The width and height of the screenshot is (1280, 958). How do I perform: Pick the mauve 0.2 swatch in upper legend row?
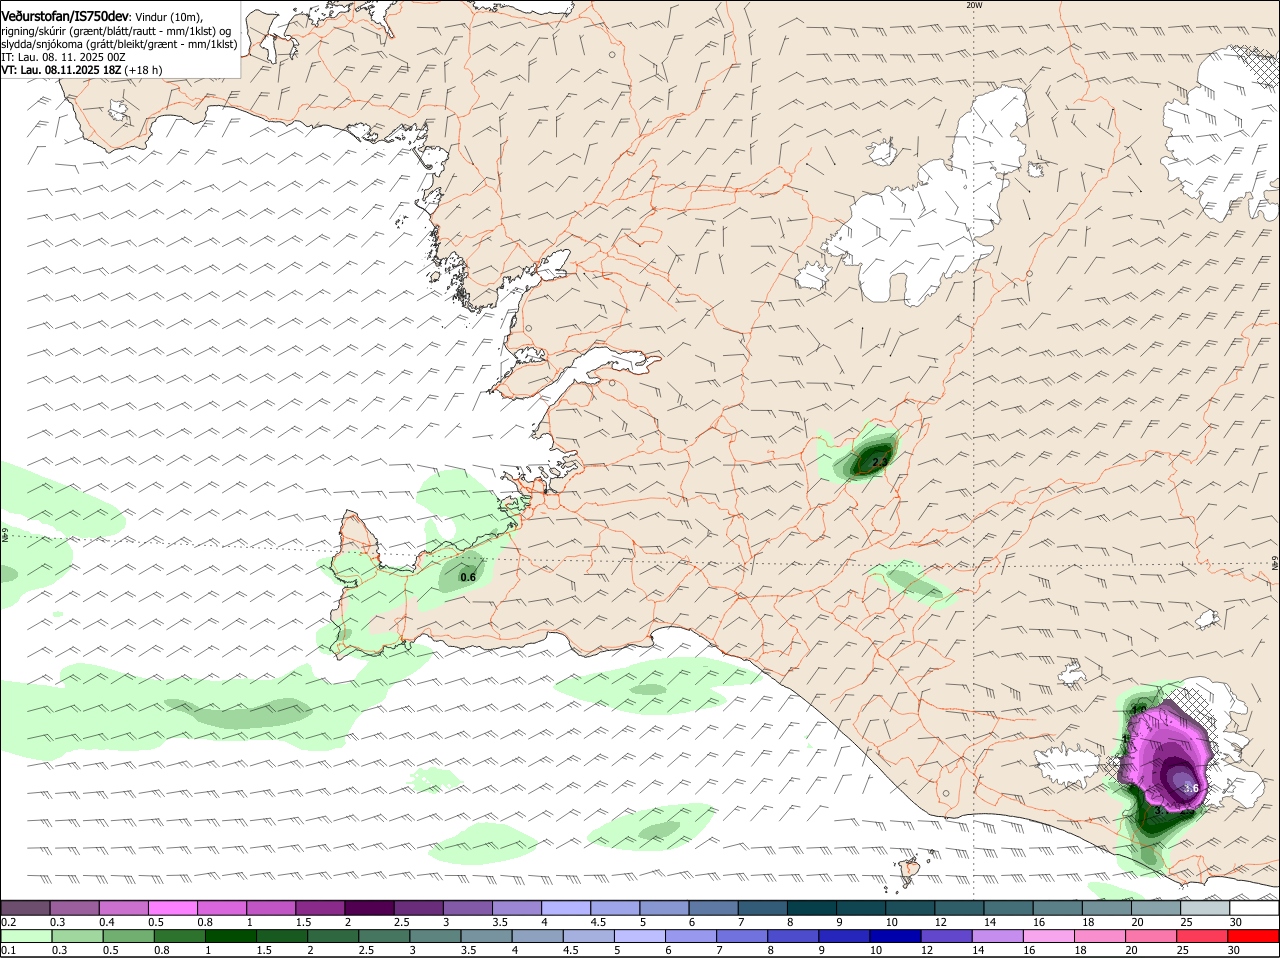pyautogui.click(x=25, y=907)
